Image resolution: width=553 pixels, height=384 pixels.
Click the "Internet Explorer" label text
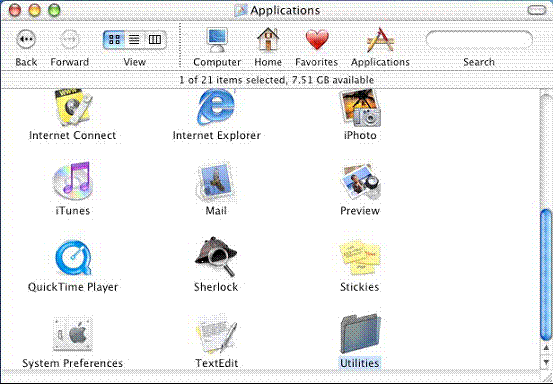(x=217, y=135)
